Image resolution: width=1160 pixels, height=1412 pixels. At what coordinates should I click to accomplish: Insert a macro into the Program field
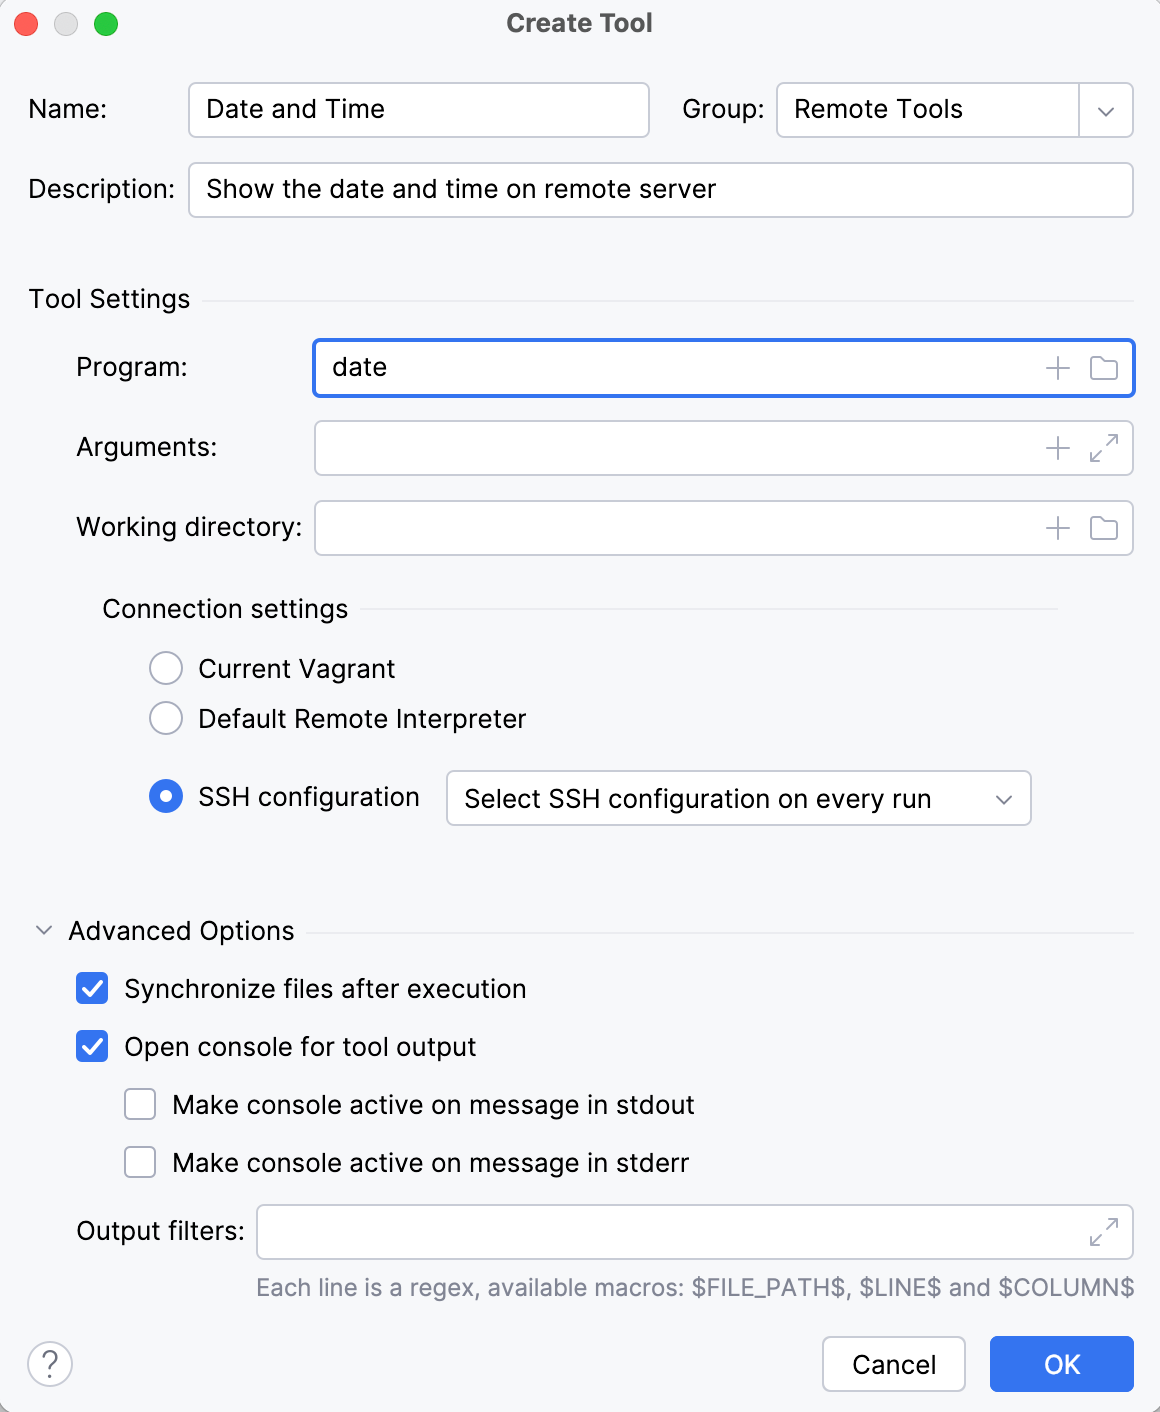coord(1056,368)
